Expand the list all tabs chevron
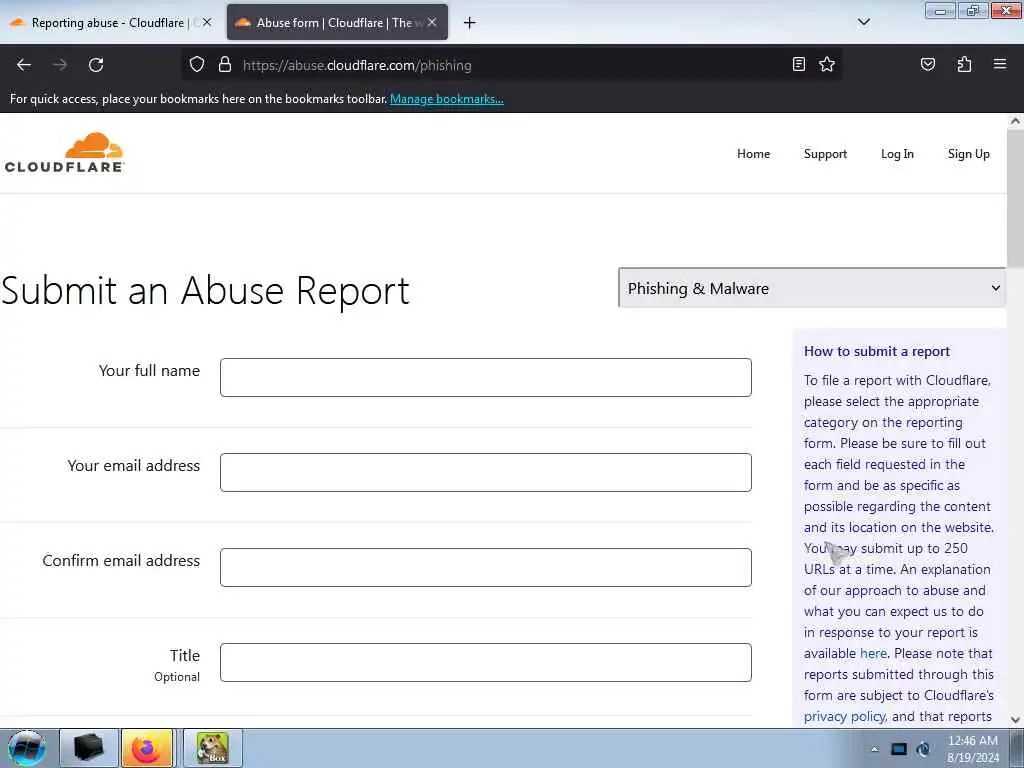Viewport: 1024px width, 768px height. point(863,22)
